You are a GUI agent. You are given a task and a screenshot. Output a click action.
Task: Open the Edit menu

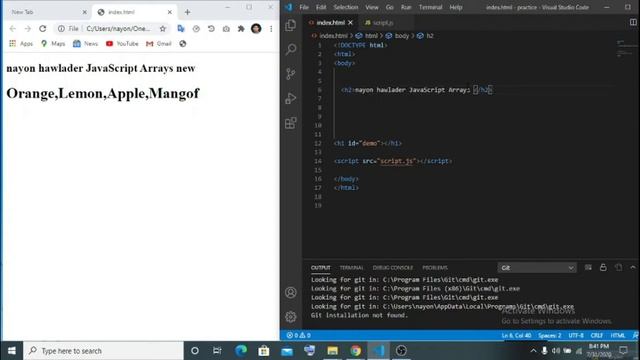pos(321,7)
